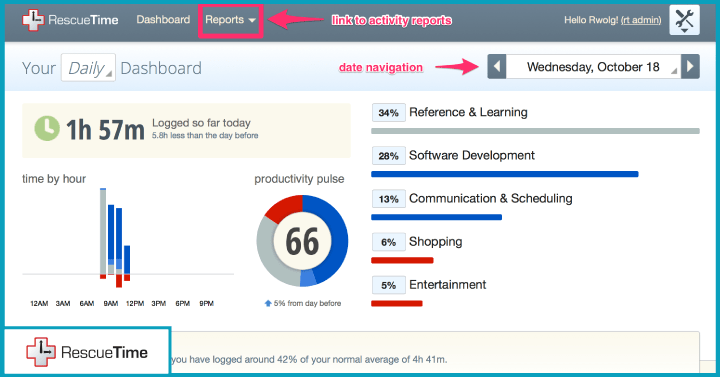Click the rt admin link

(641, 20)
